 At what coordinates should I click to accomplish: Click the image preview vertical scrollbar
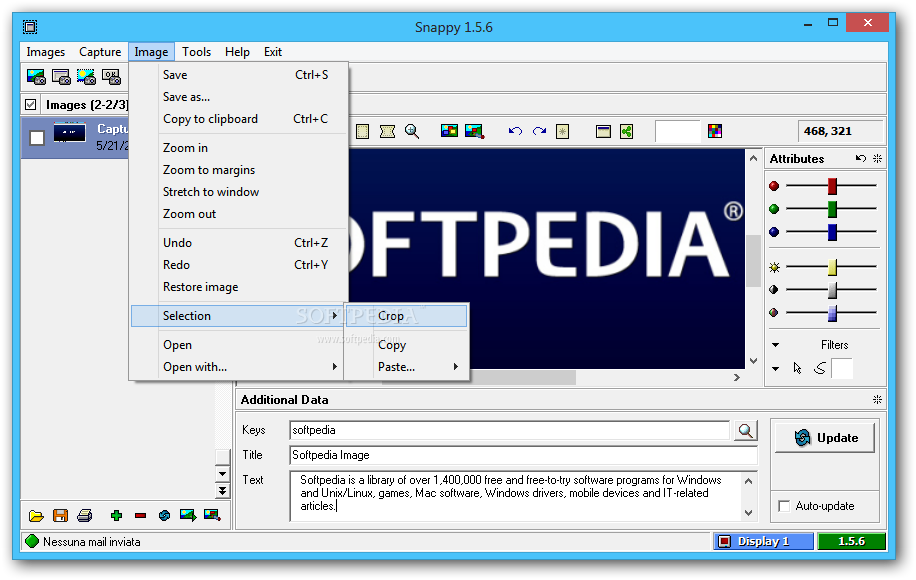click(x=753, y=260)
